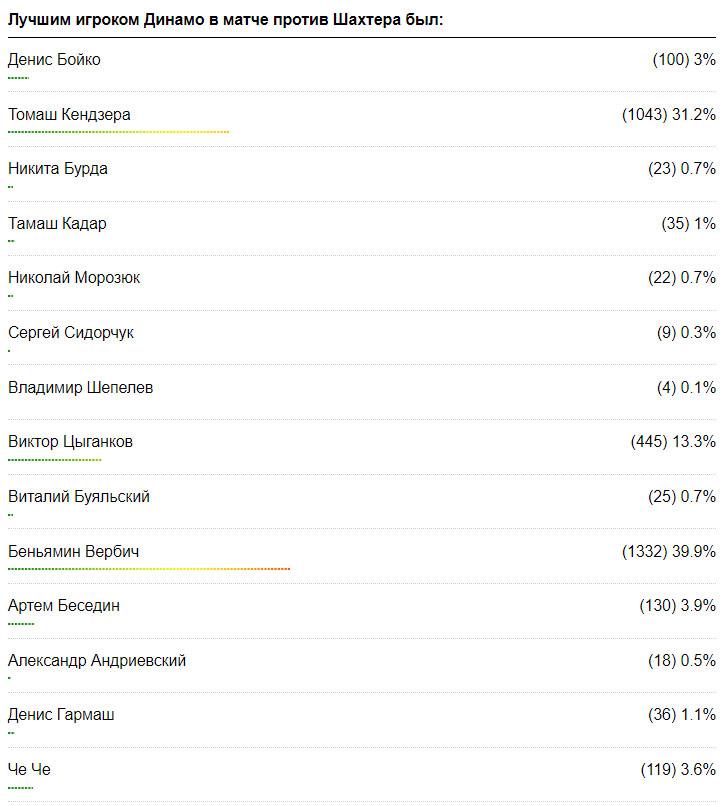Select Тамаш Кадар entry

pos(57,224)
